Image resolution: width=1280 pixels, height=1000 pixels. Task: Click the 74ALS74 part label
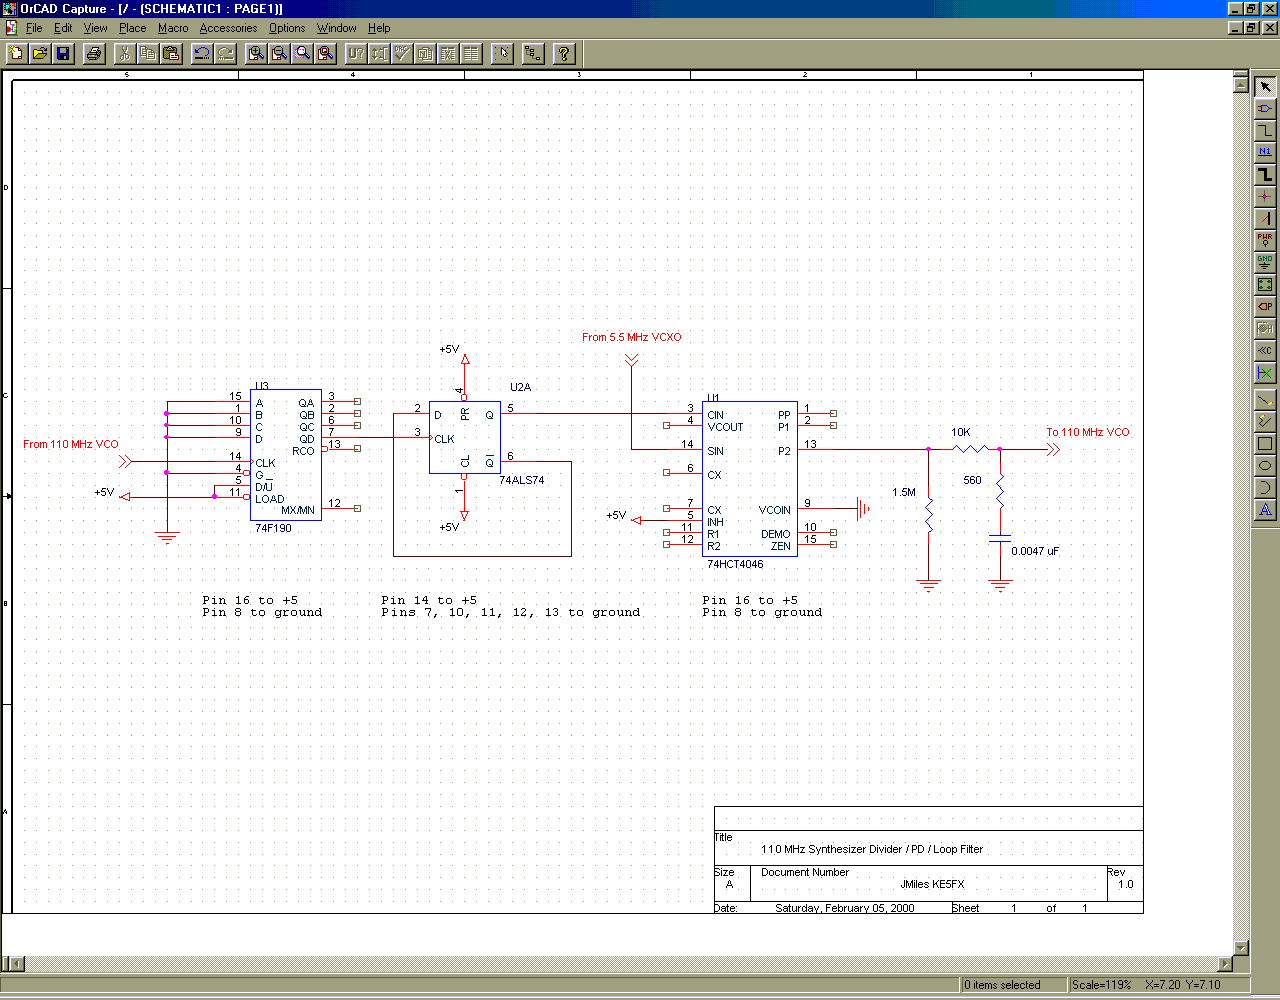tap(521, 480)
